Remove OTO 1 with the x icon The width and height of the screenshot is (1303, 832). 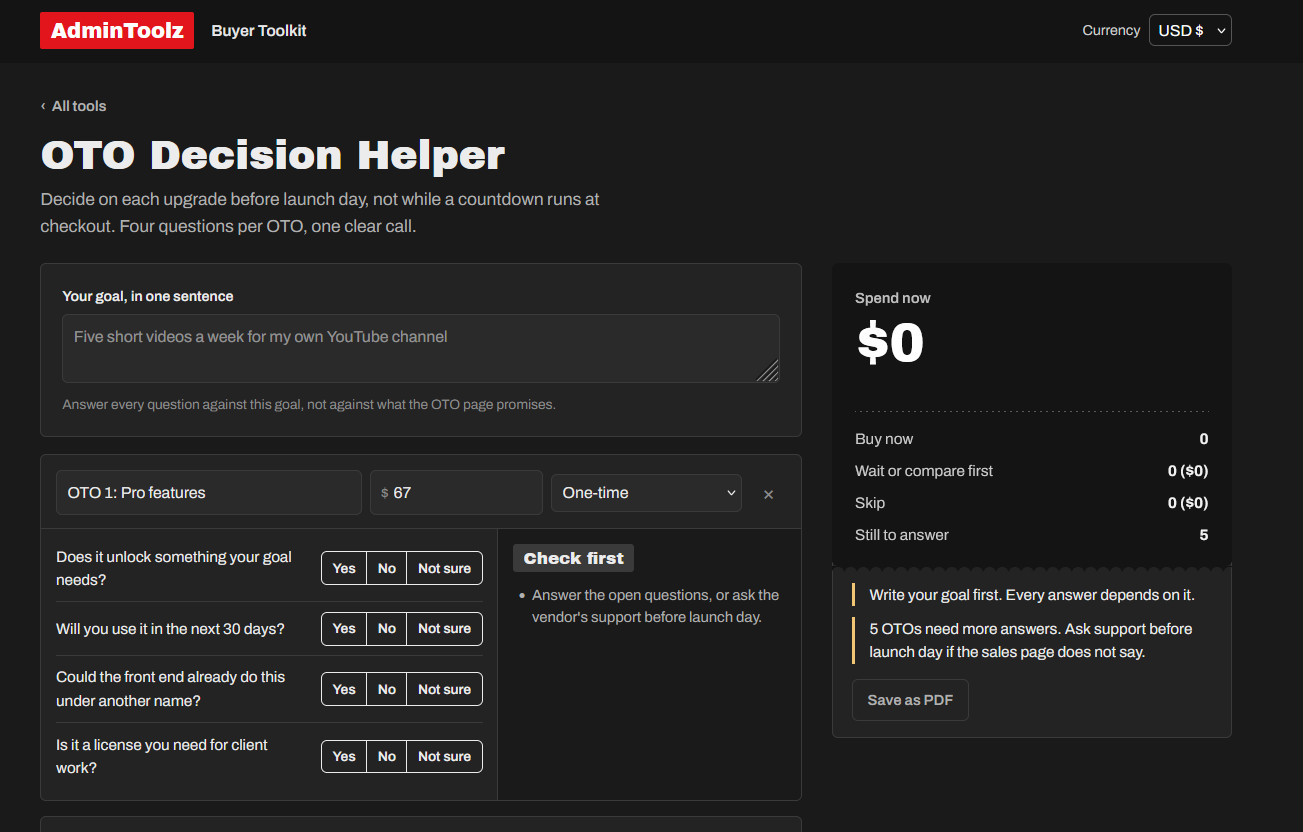click(x=768, y=494)
